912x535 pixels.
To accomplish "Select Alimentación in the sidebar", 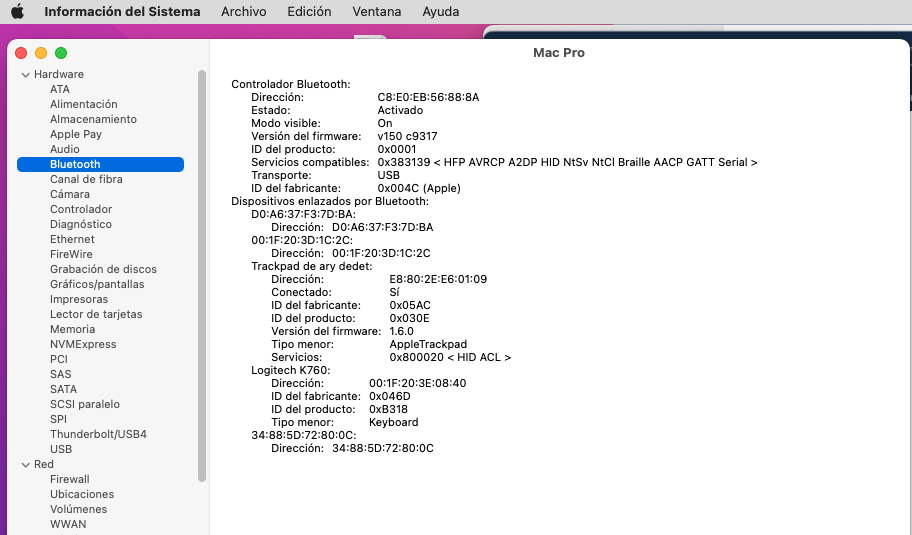I will pyautogui.click(x=84, y=104).
